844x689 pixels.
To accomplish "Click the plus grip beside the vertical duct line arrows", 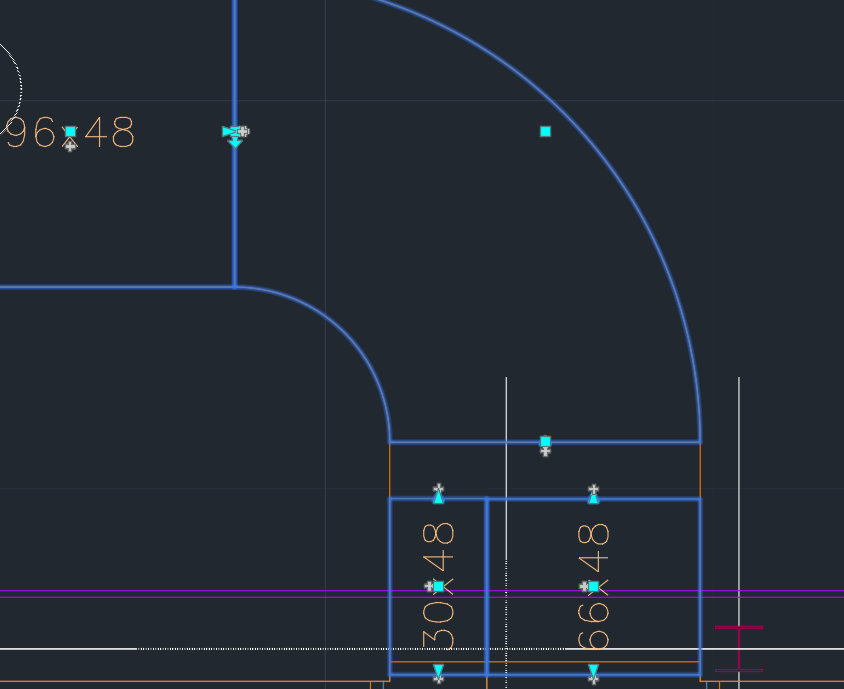I will tap(243, 131).
